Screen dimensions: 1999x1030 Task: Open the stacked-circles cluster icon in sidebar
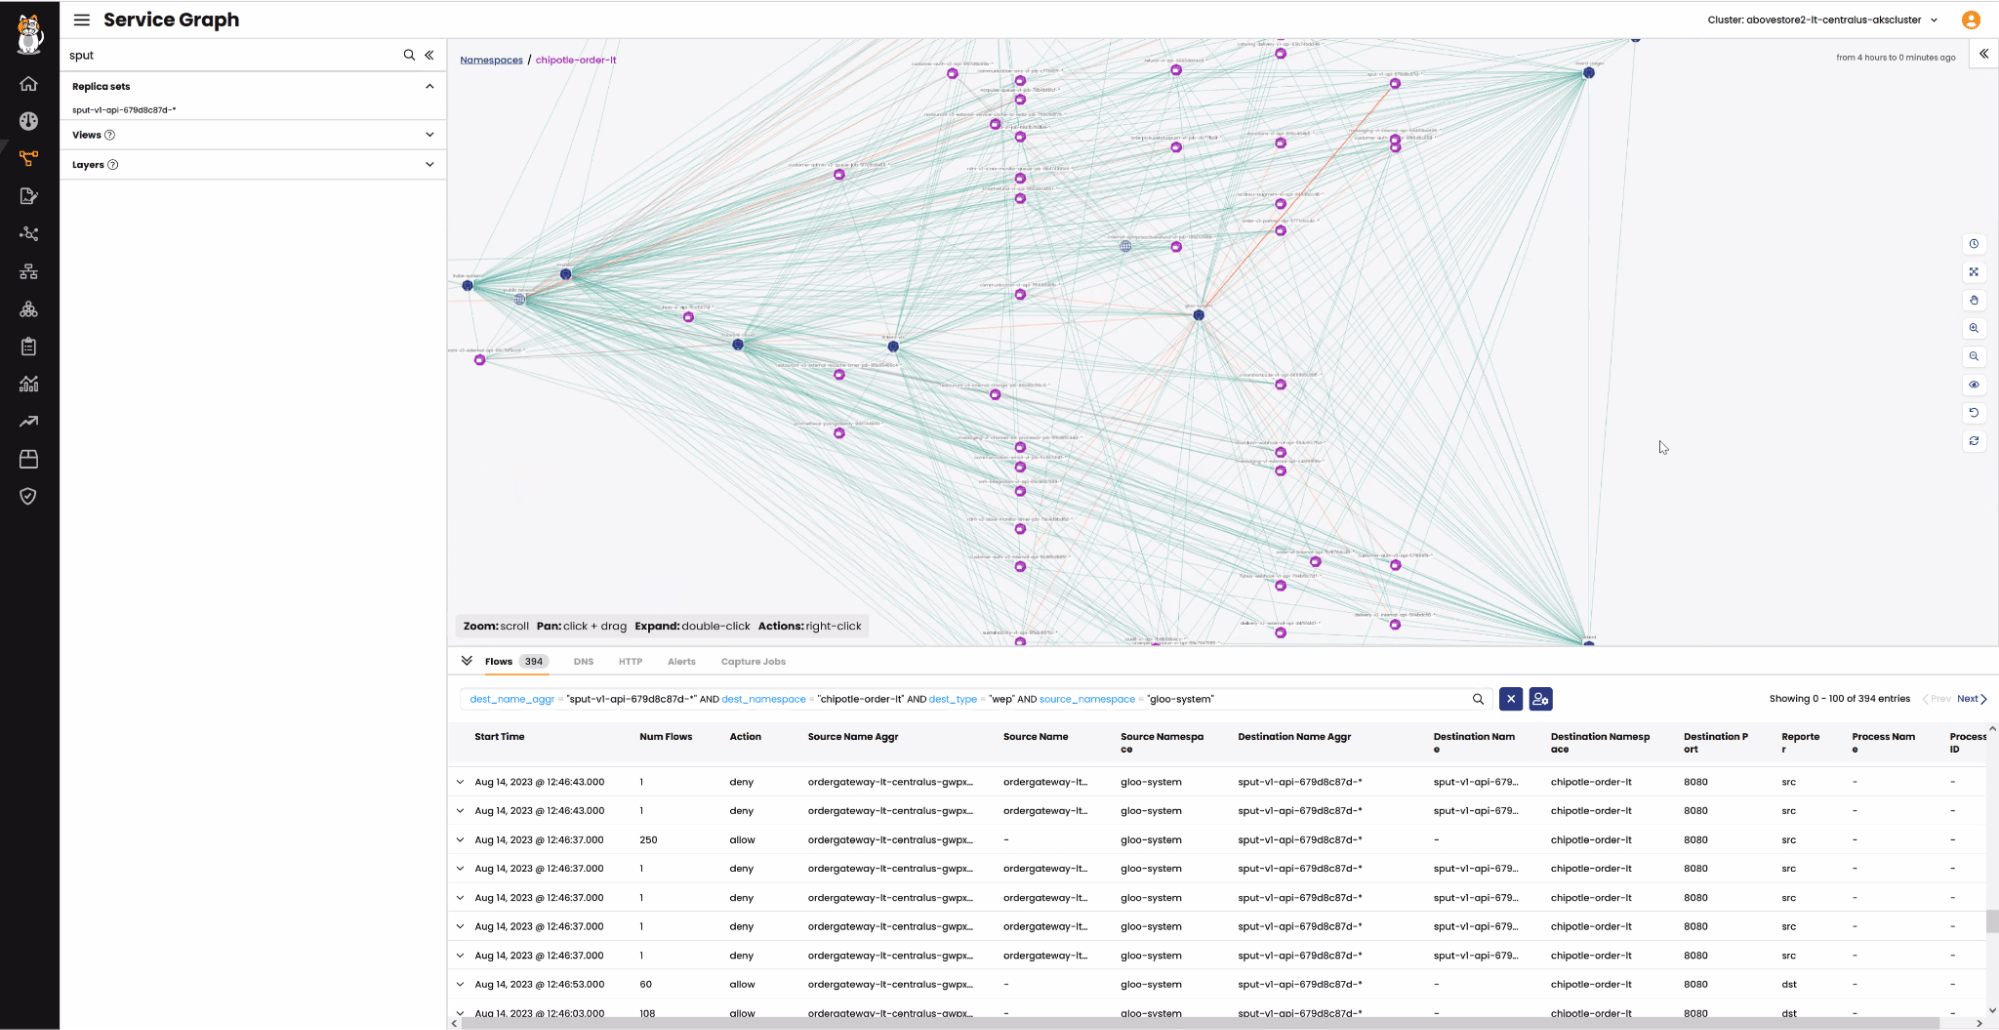click(x=29, y=309)
